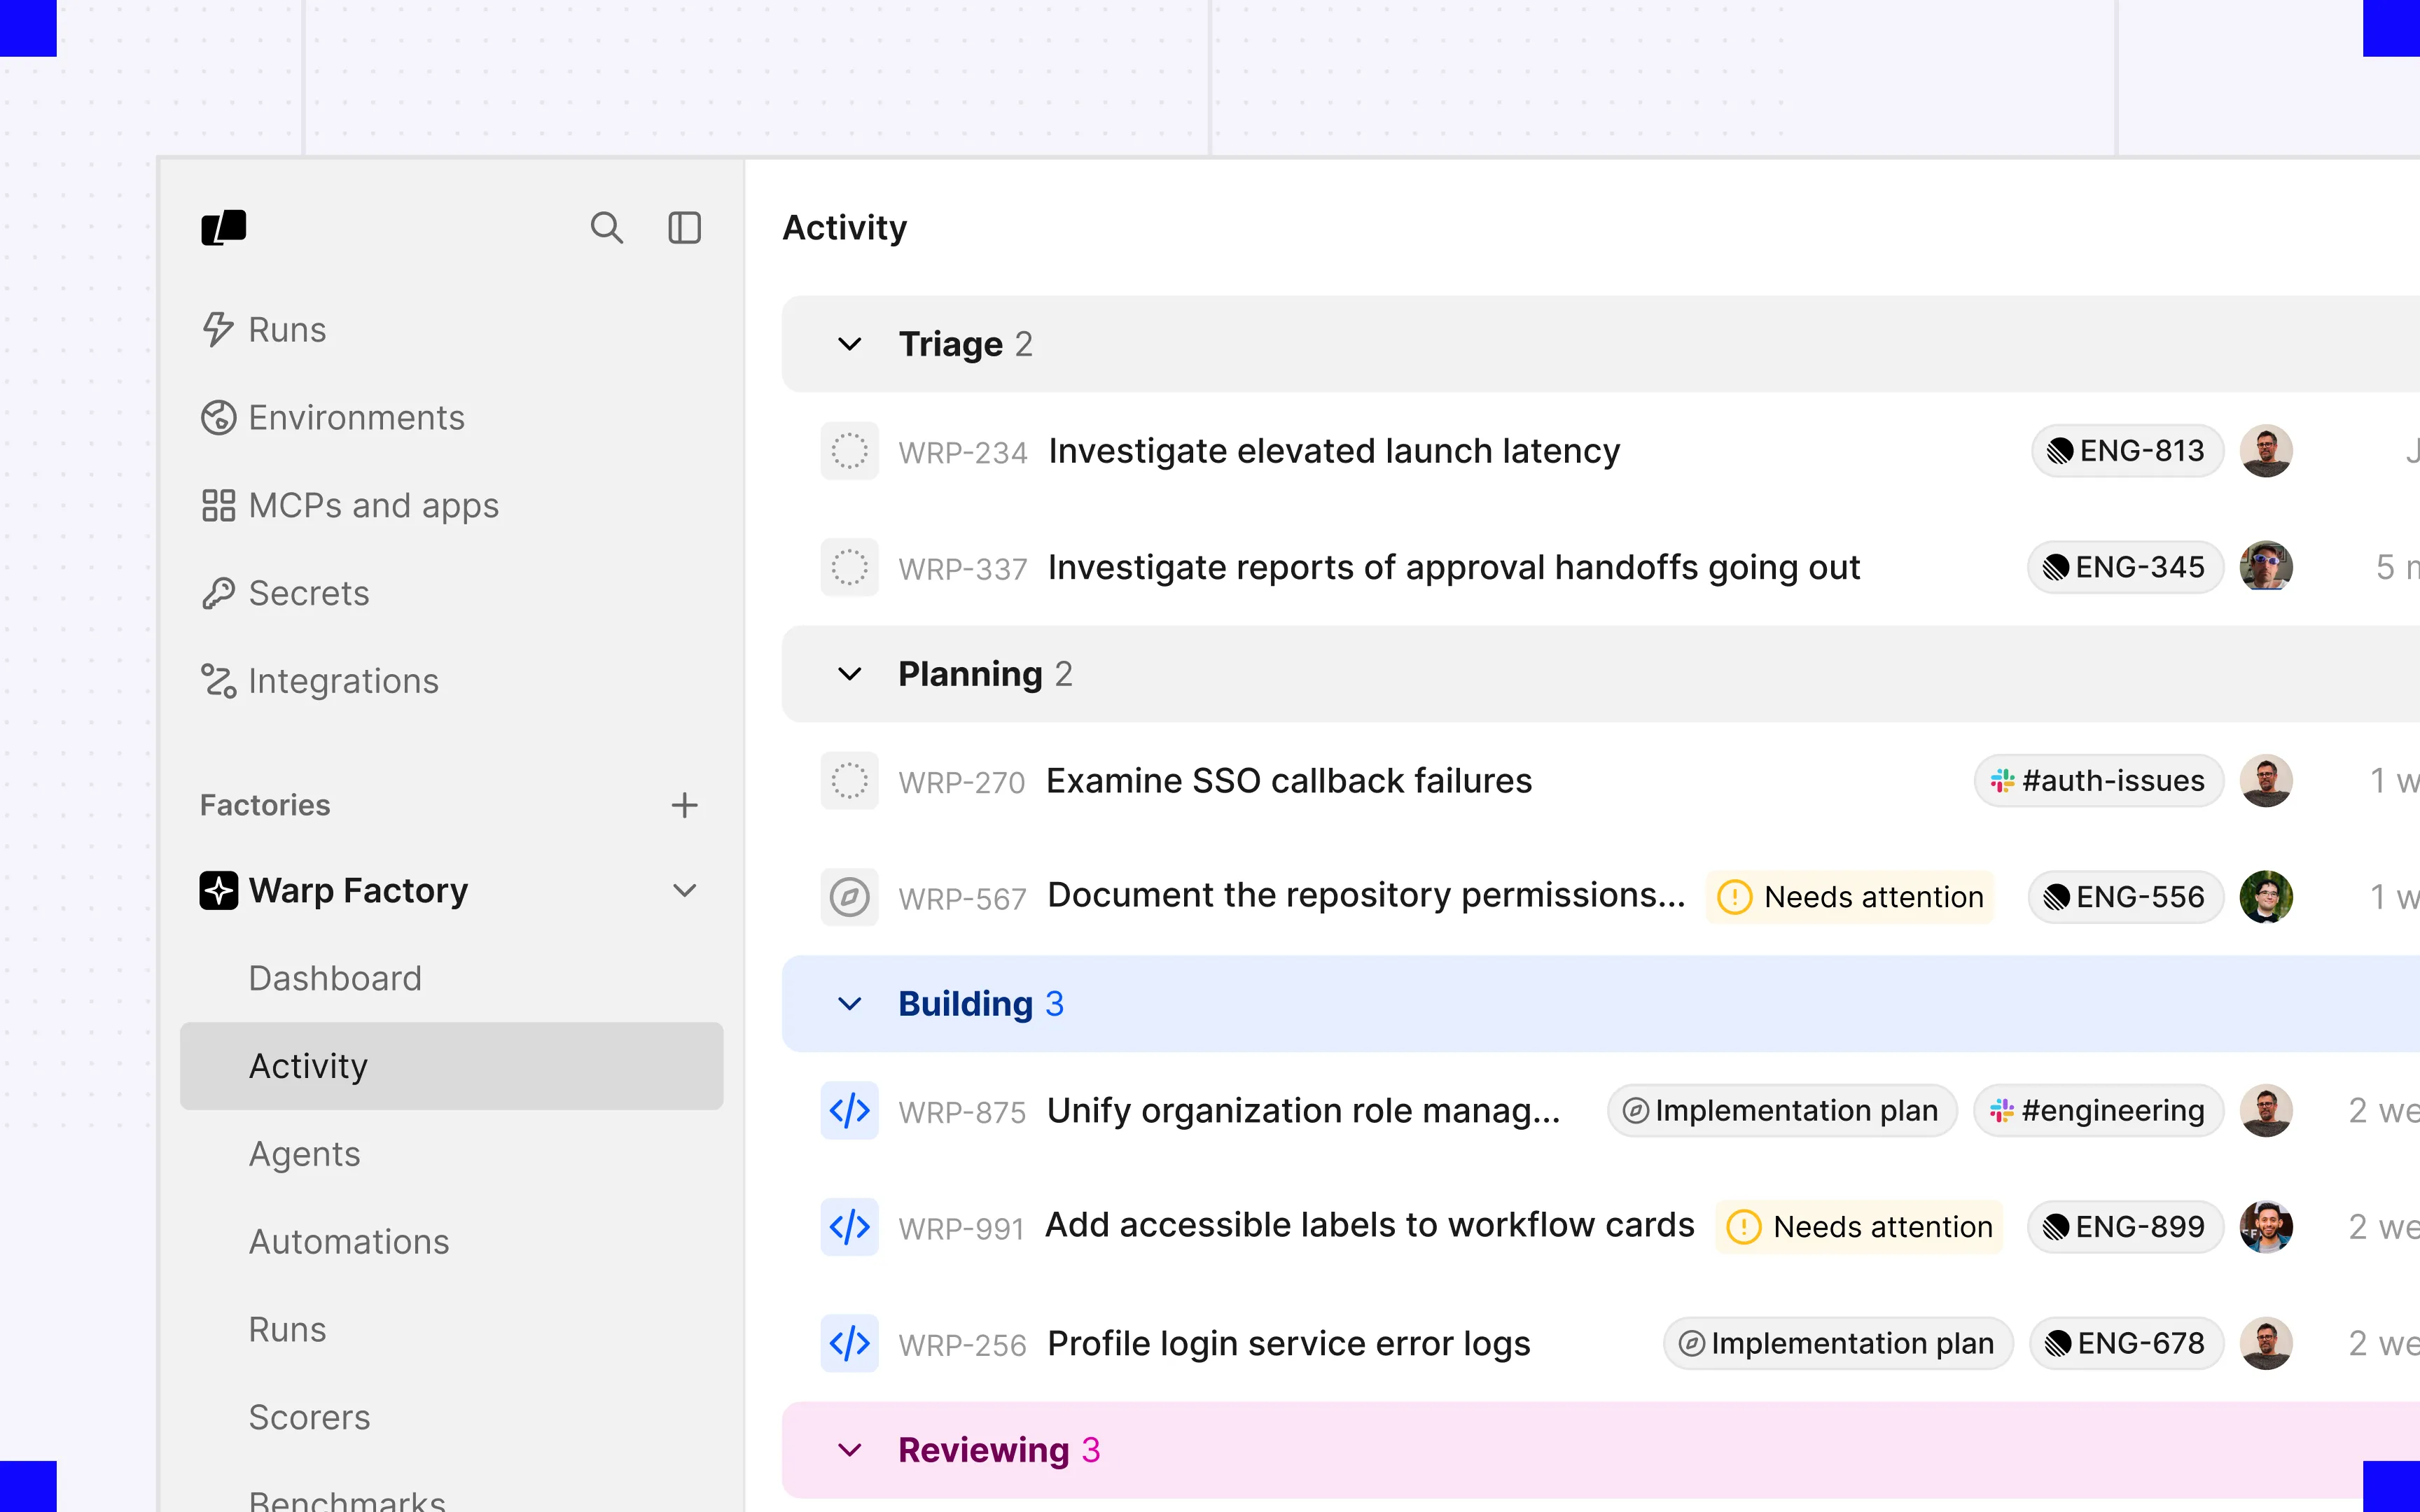The image size is (2420, 1512).
Task: Click the Warp Factory star icon
Action: point(219,890)
